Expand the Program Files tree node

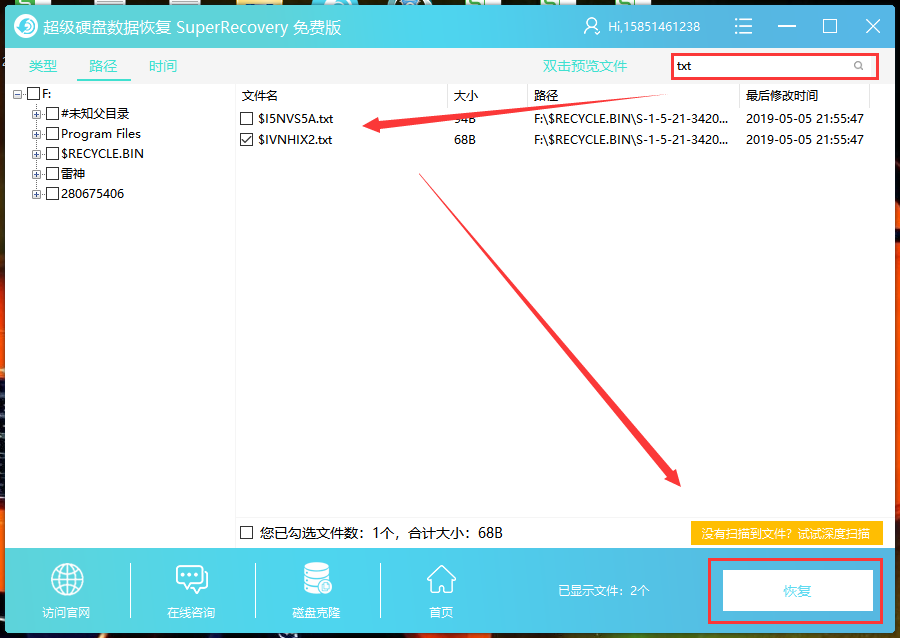coord(36,134)
